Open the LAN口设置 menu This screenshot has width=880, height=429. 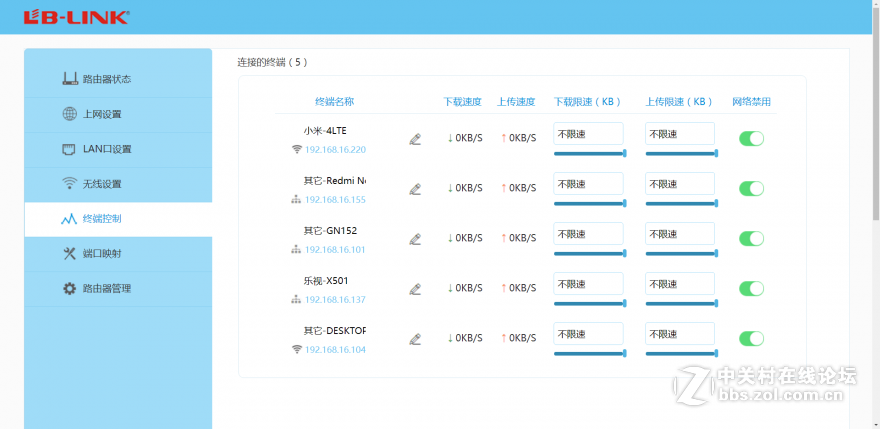click(118, 149)
